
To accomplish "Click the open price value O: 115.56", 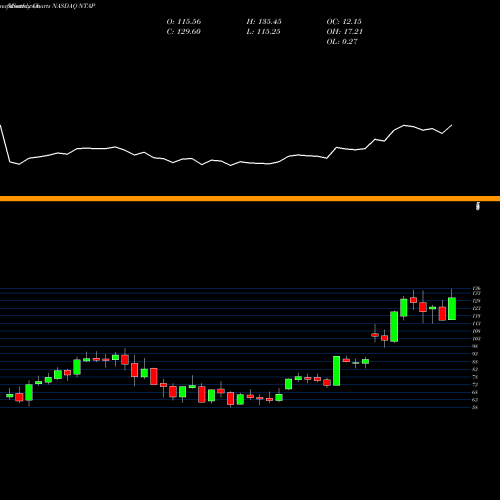I will (184, 22).
